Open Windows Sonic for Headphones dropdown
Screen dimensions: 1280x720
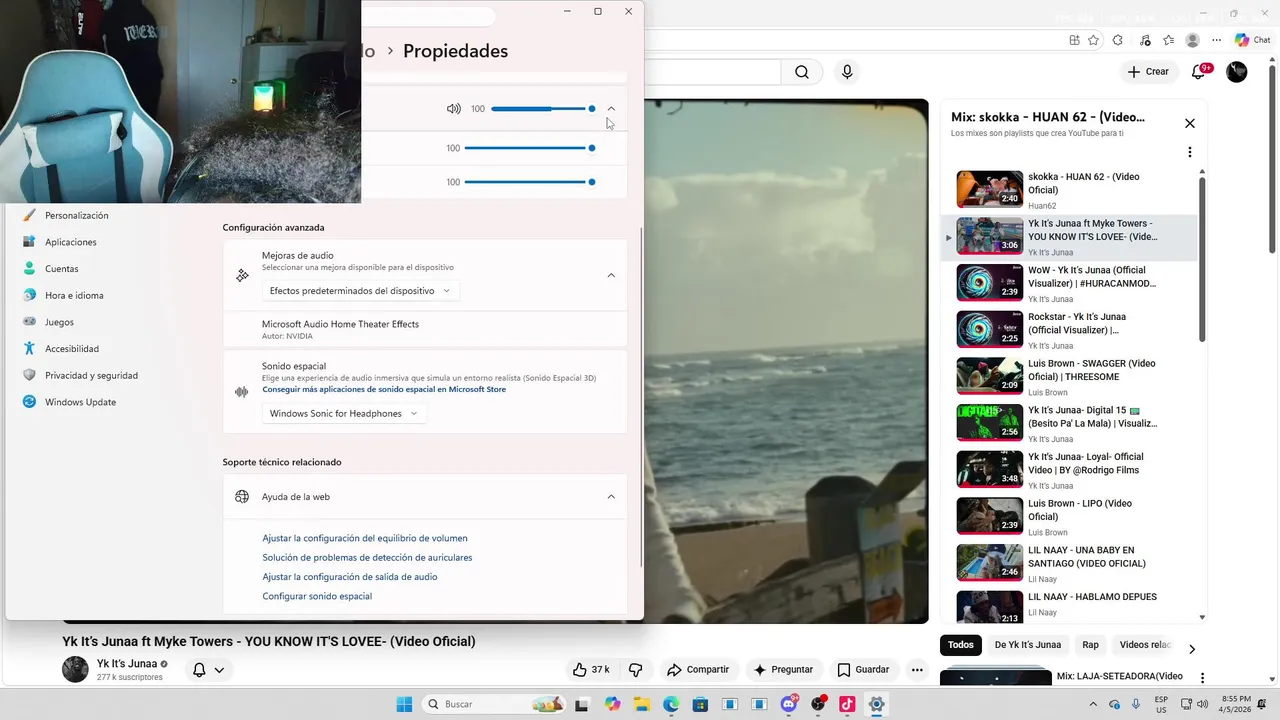pos(344,414)
